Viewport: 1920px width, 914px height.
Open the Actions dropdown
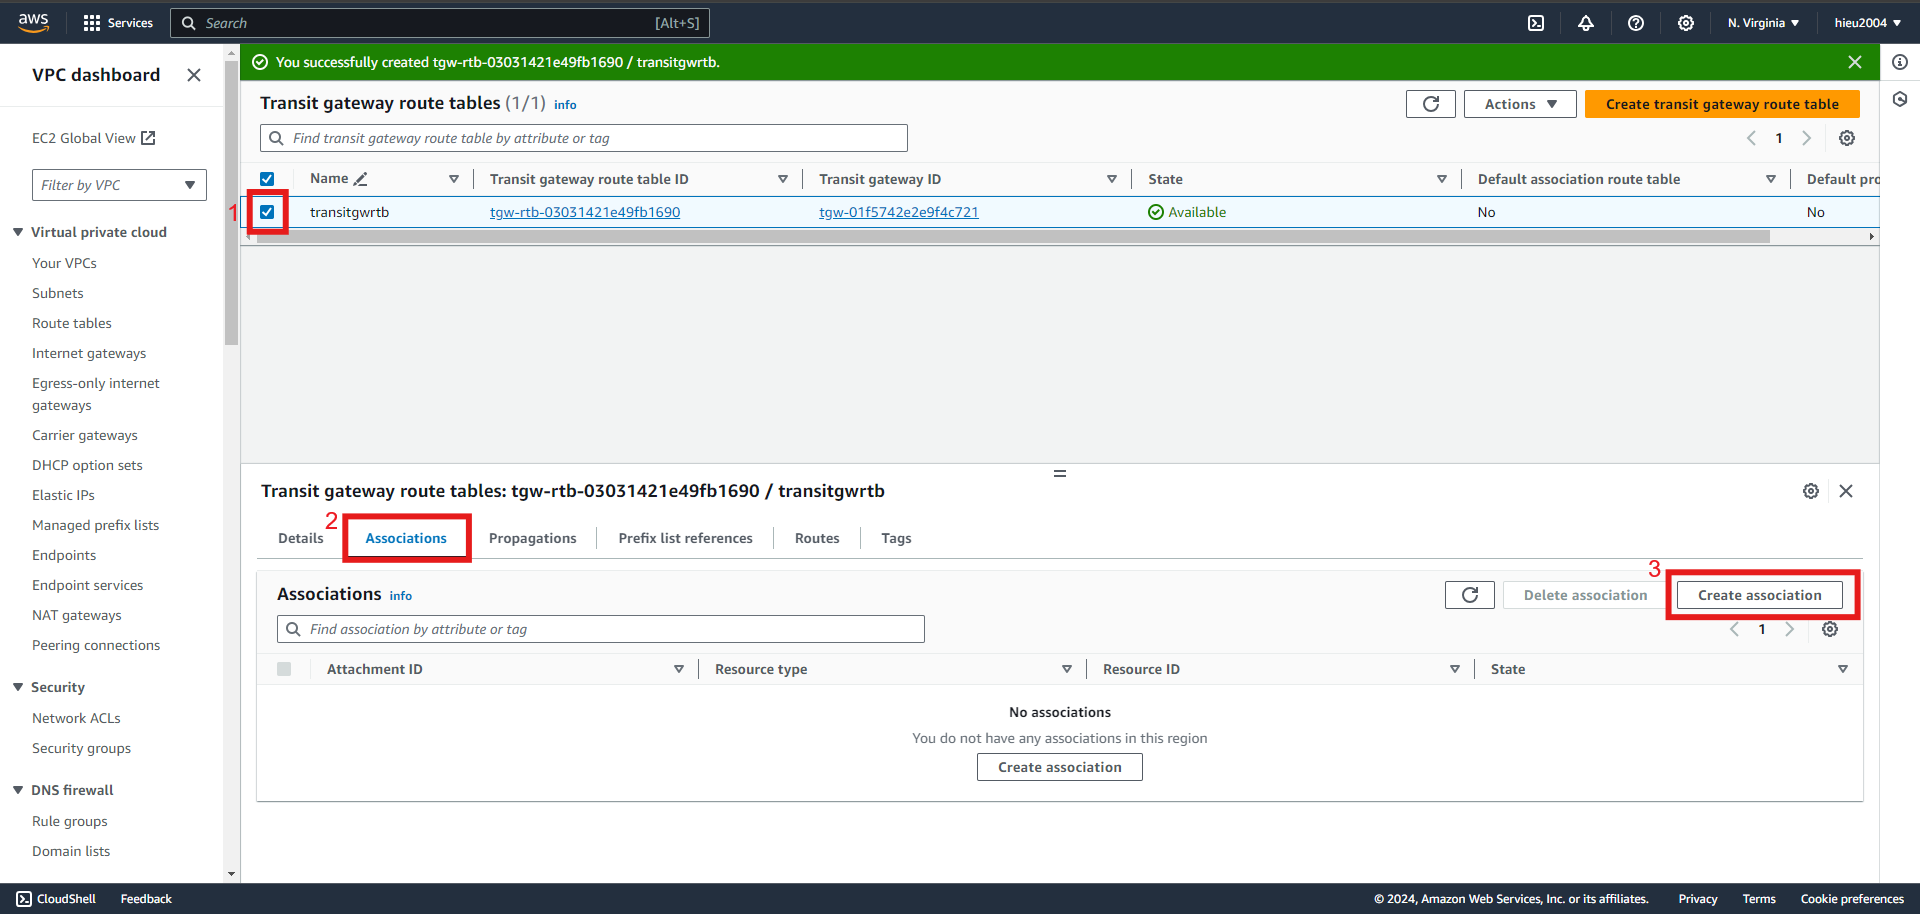pos(1520,104)
